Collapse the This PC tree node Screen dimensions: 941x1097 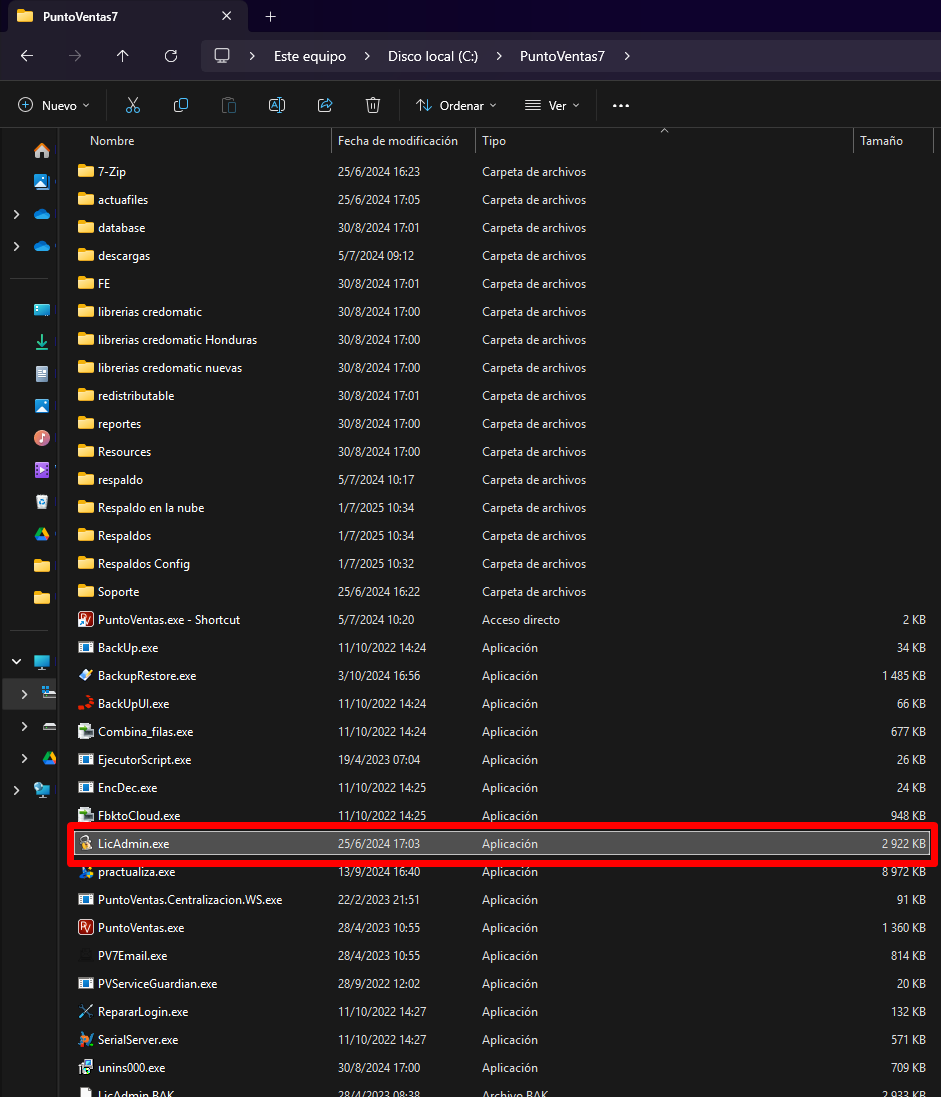click(17, 661)
